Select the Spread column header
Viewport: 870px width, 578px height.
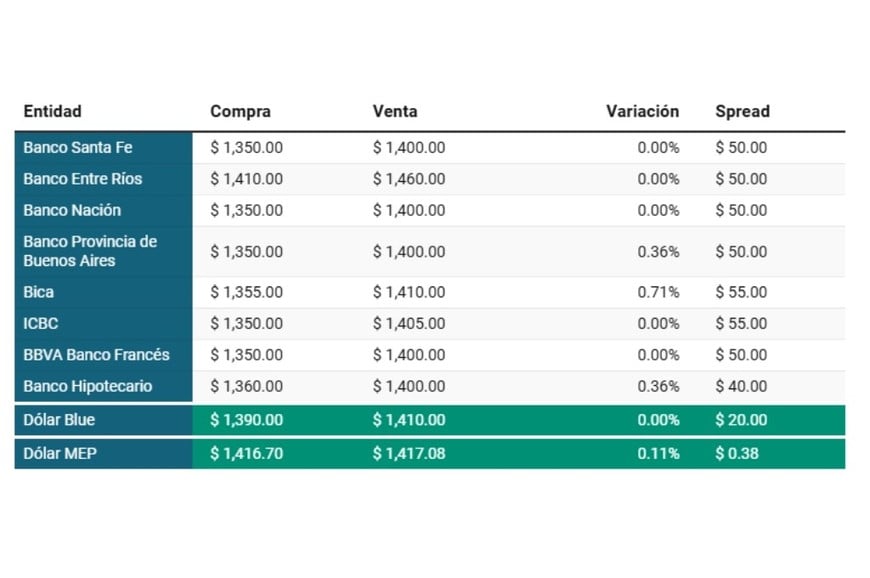(x=742, y=112)
